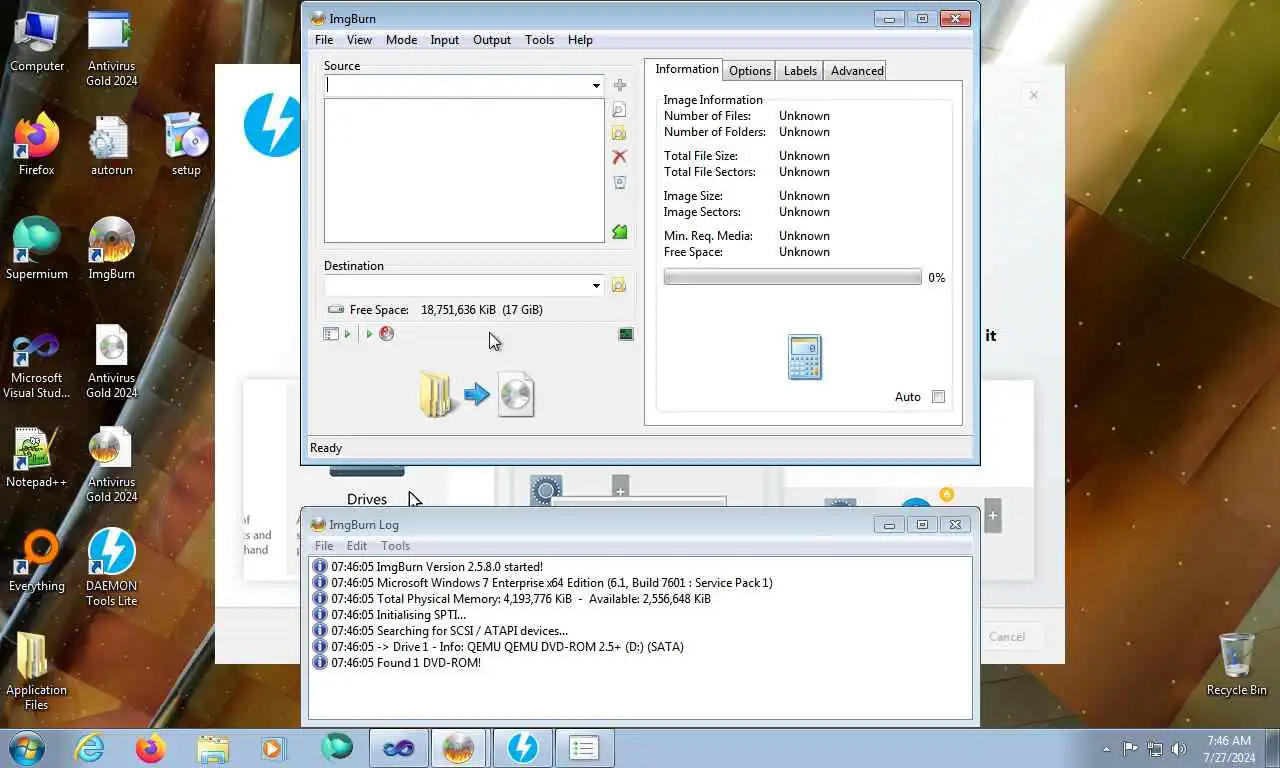Click the dimmed Cancel button in background window
The height and width of the screenshot is (768, 1280).
point(1006,637)
